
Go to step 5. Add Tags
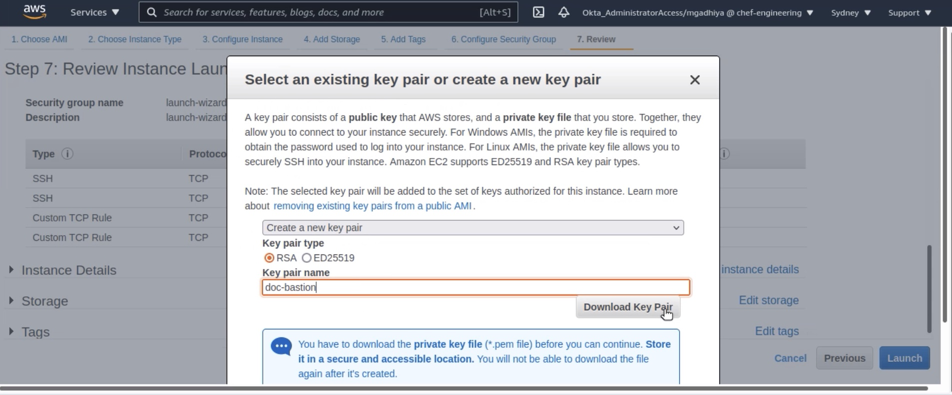(403, 39)
